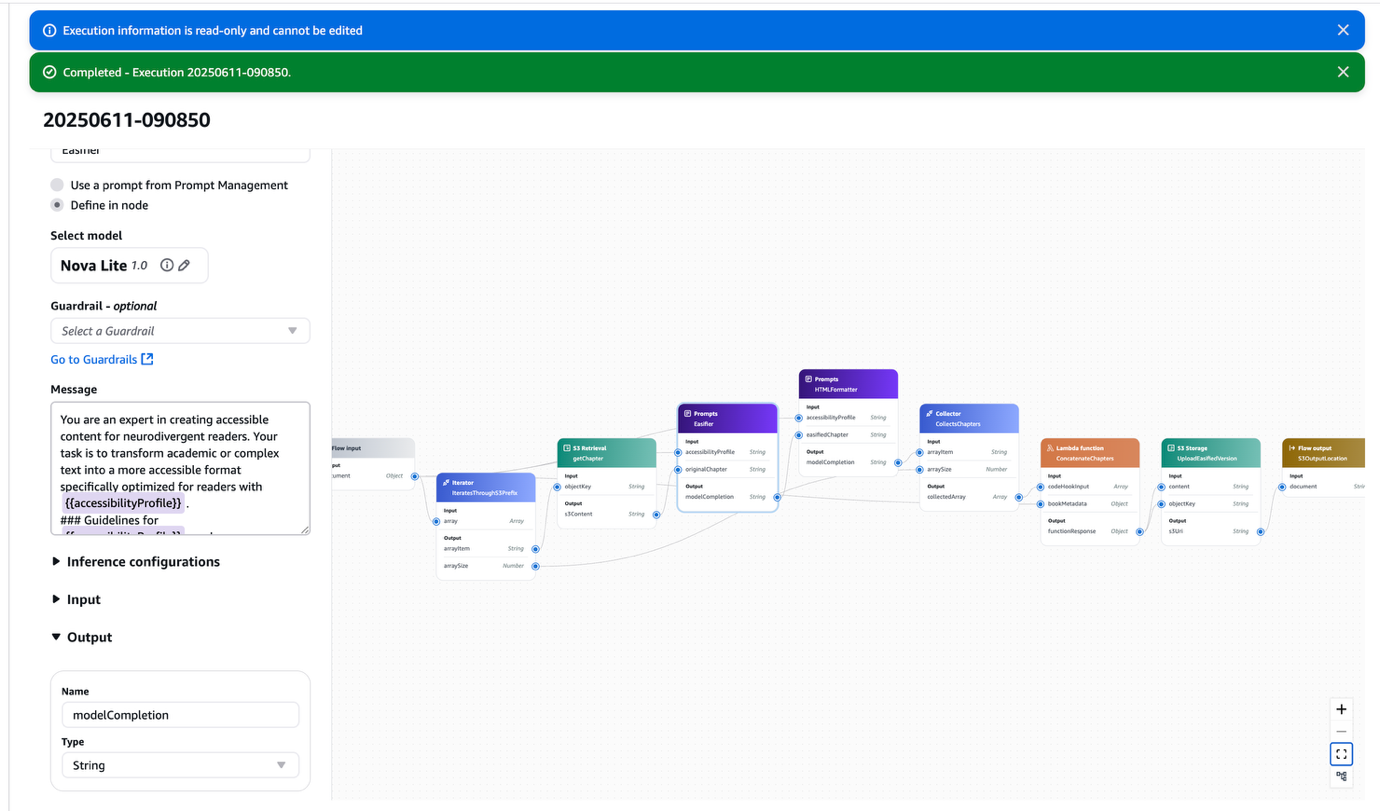This screenshot has height=811, width=1380.
Task: Select the Use a prompt from Prompt Management radio
Action: [x=55, y=184]
